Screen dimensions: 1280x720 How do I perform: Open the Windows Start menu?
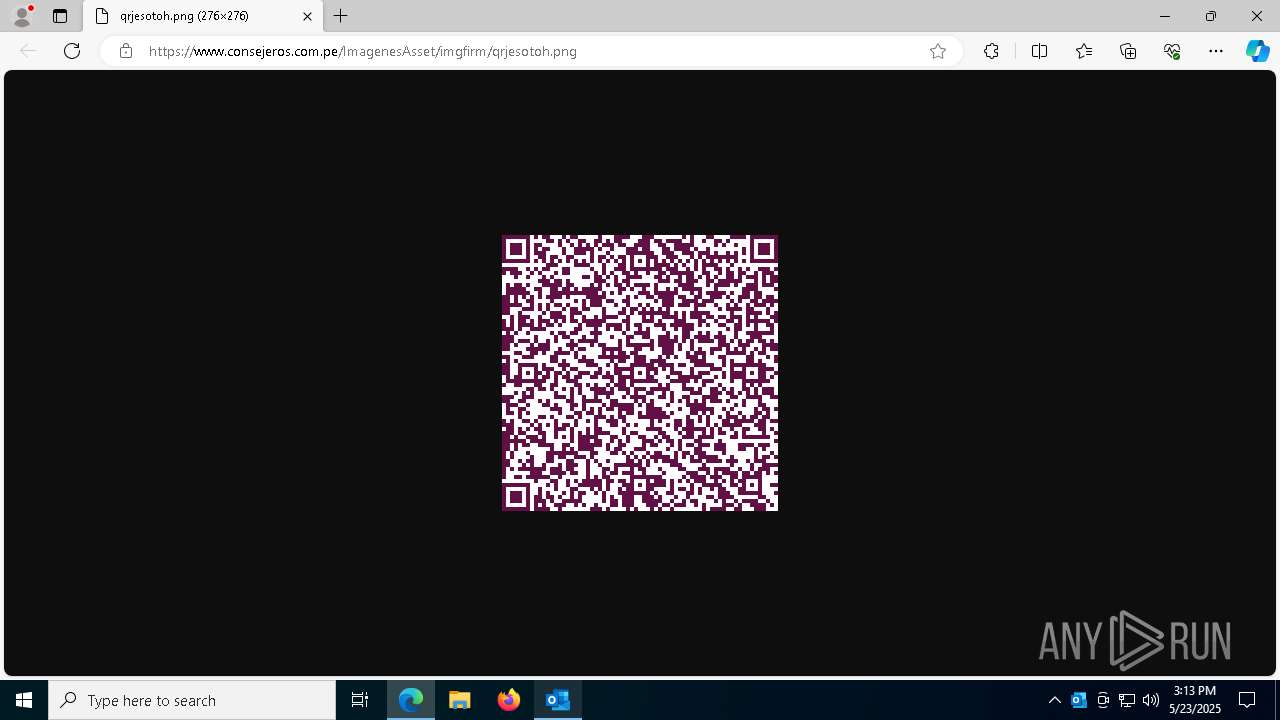pyautogui.click(x=24, y=700)
